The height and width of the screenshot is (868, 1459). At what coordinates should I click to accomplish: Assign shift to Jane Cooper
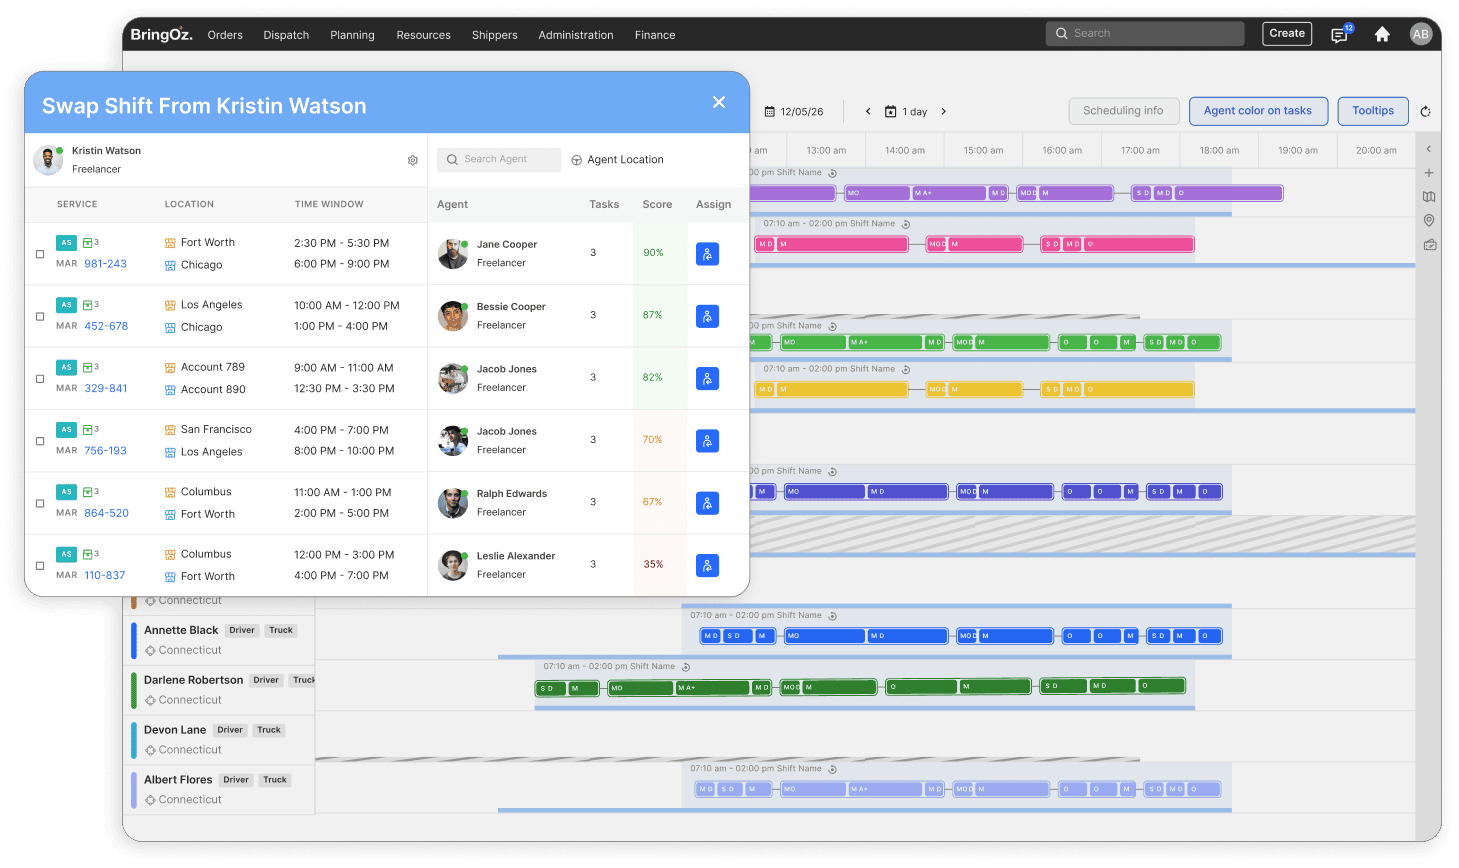pos(707,254)
